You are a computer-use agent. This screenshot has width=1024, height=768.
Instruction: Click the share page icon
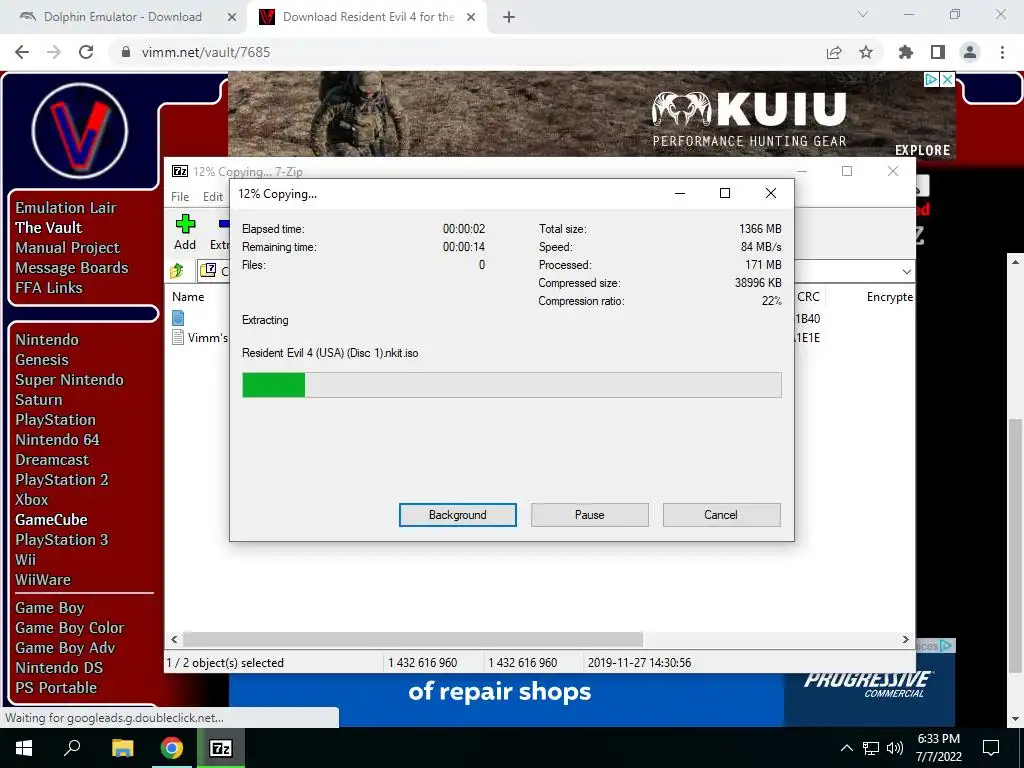834,52
